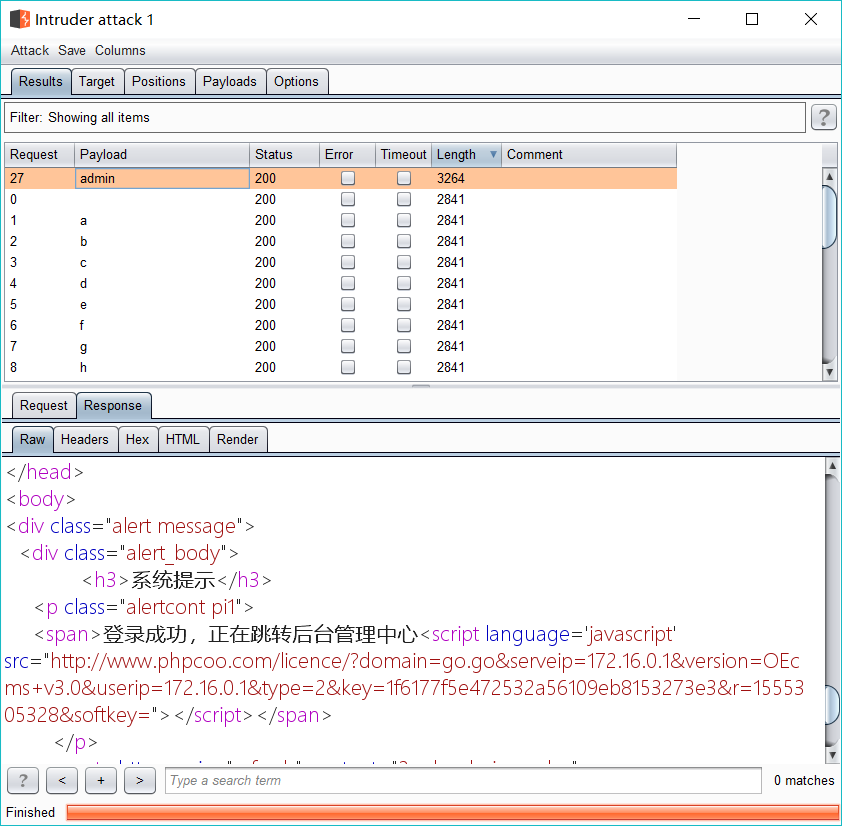842x826 pixels.
Task: Go to previous search match arrow
Action: click(x=62, y=780)
